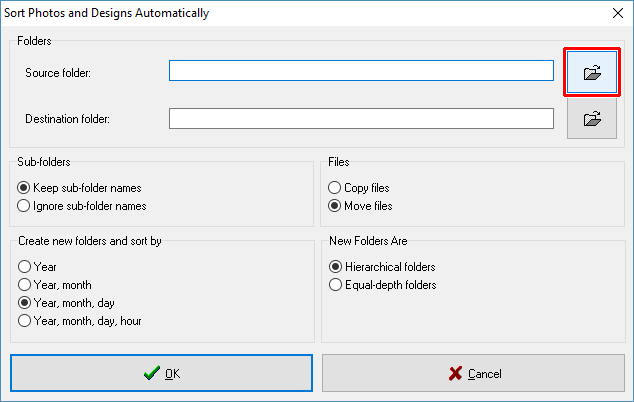The height and width of the screenshot is (402, 634).
Task: Close the Sort Photos dialog window
Action: click(x=615, y=13)
